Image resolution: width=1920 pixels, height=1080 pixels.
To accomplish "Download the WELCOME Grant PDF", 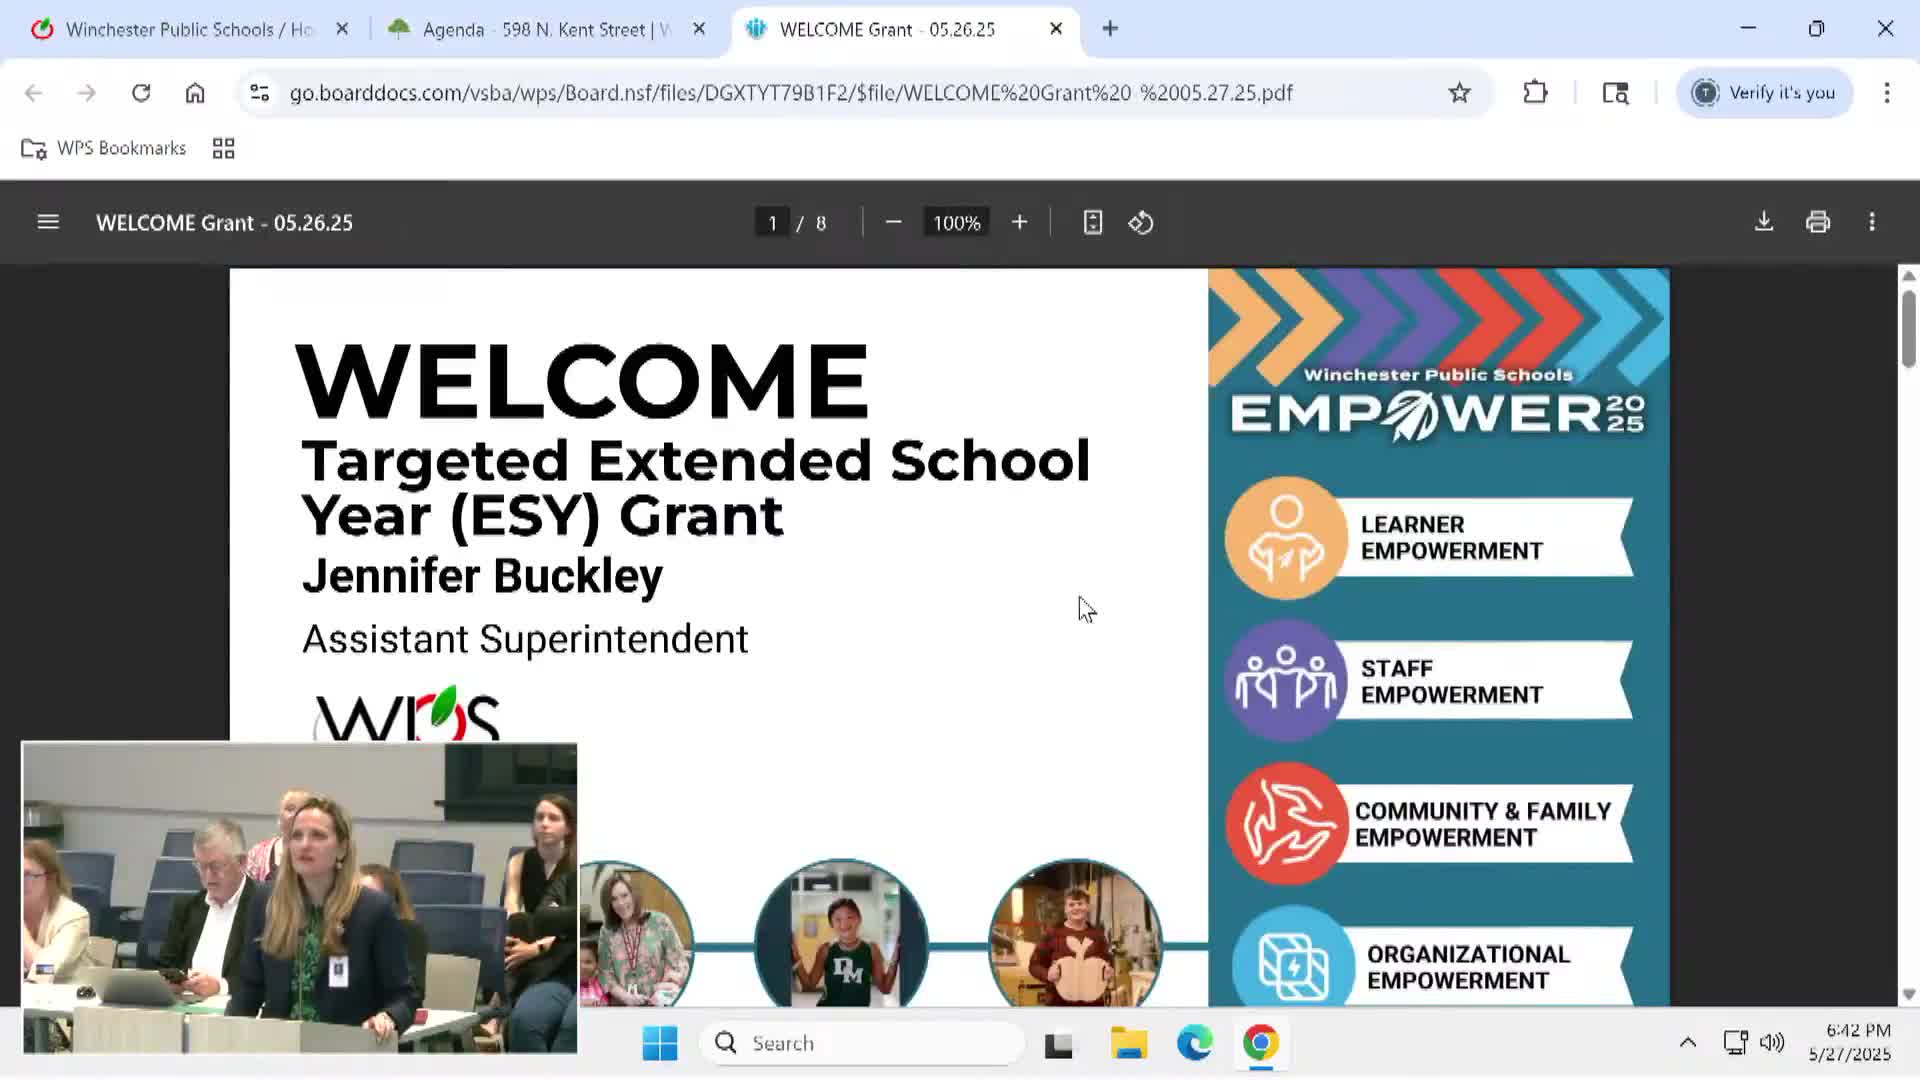I will (1764, 222).
